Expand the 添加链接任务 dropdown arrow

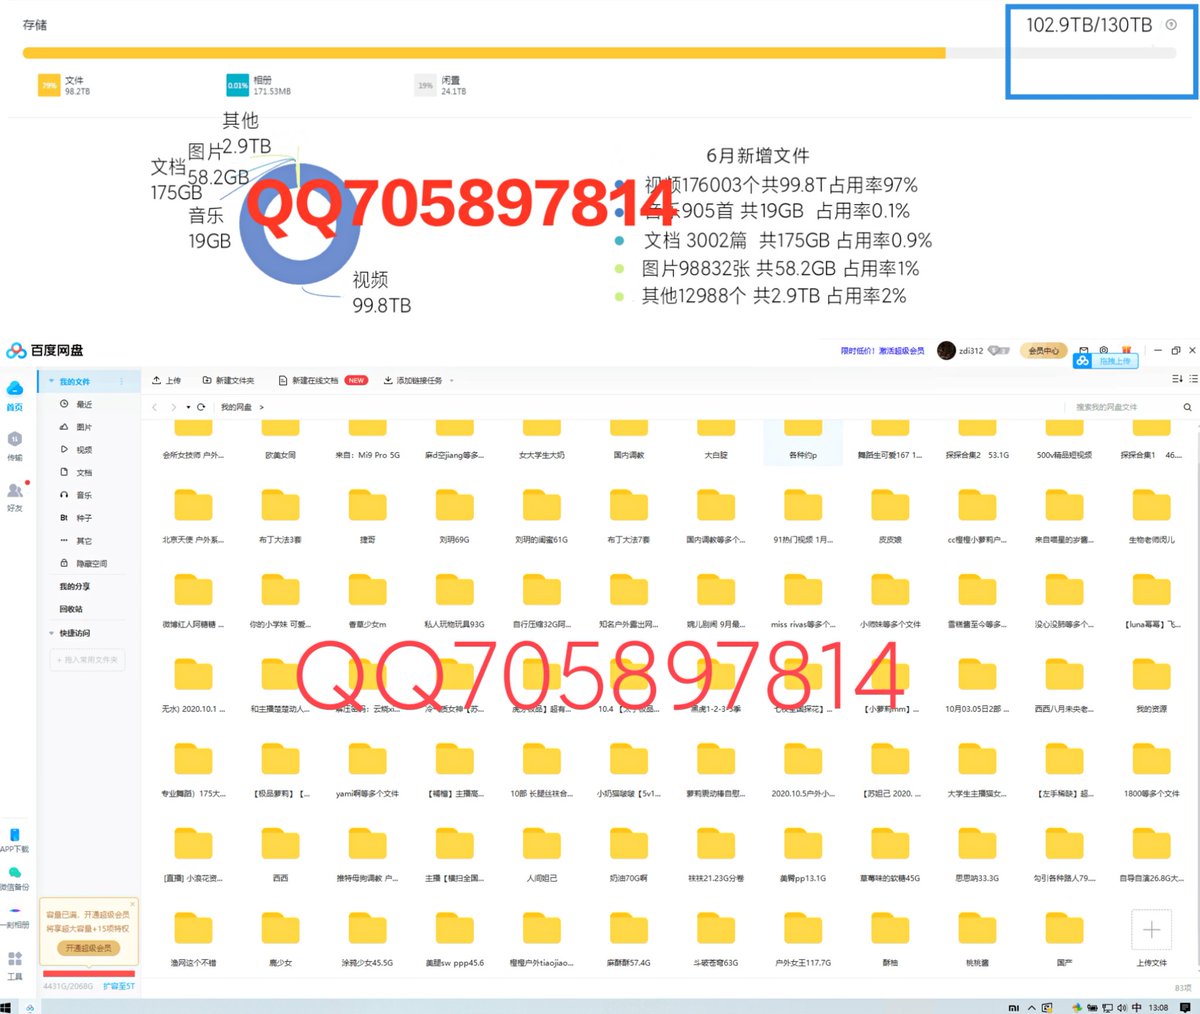point(452,381)
